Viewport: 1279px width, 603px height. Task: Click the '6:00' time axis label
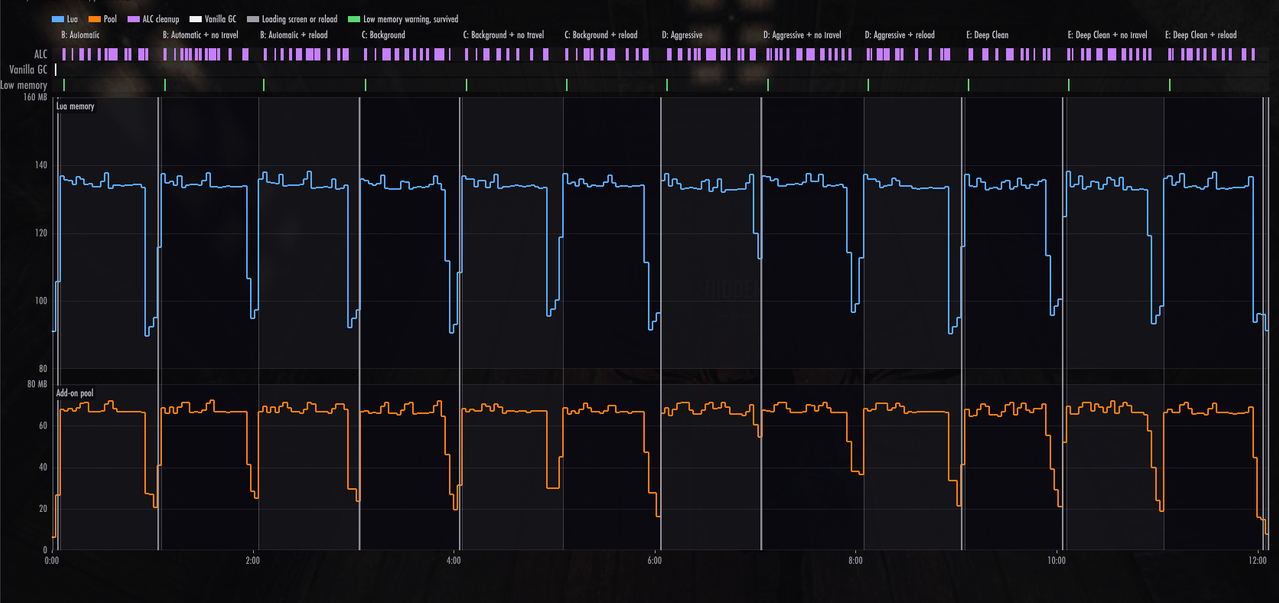point(654,561)
